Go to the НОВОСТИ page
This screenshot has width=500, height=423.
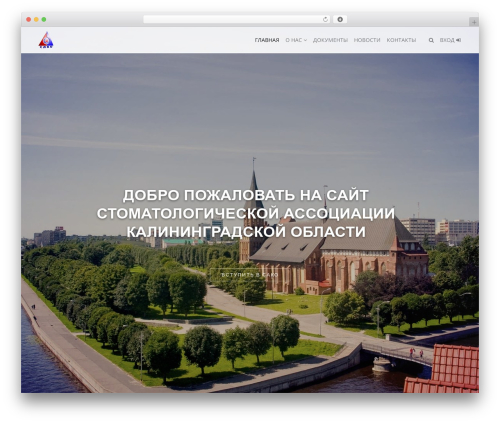(x=367, y=40)
